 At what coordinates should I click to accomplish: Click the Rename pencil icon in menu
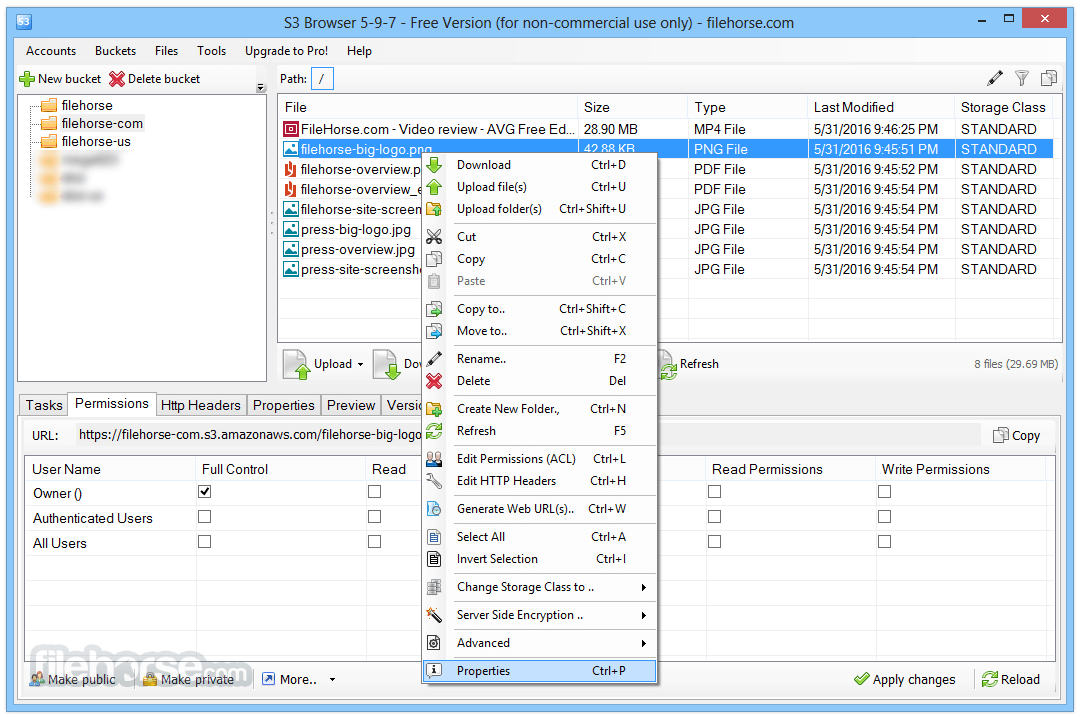point(434,358)
